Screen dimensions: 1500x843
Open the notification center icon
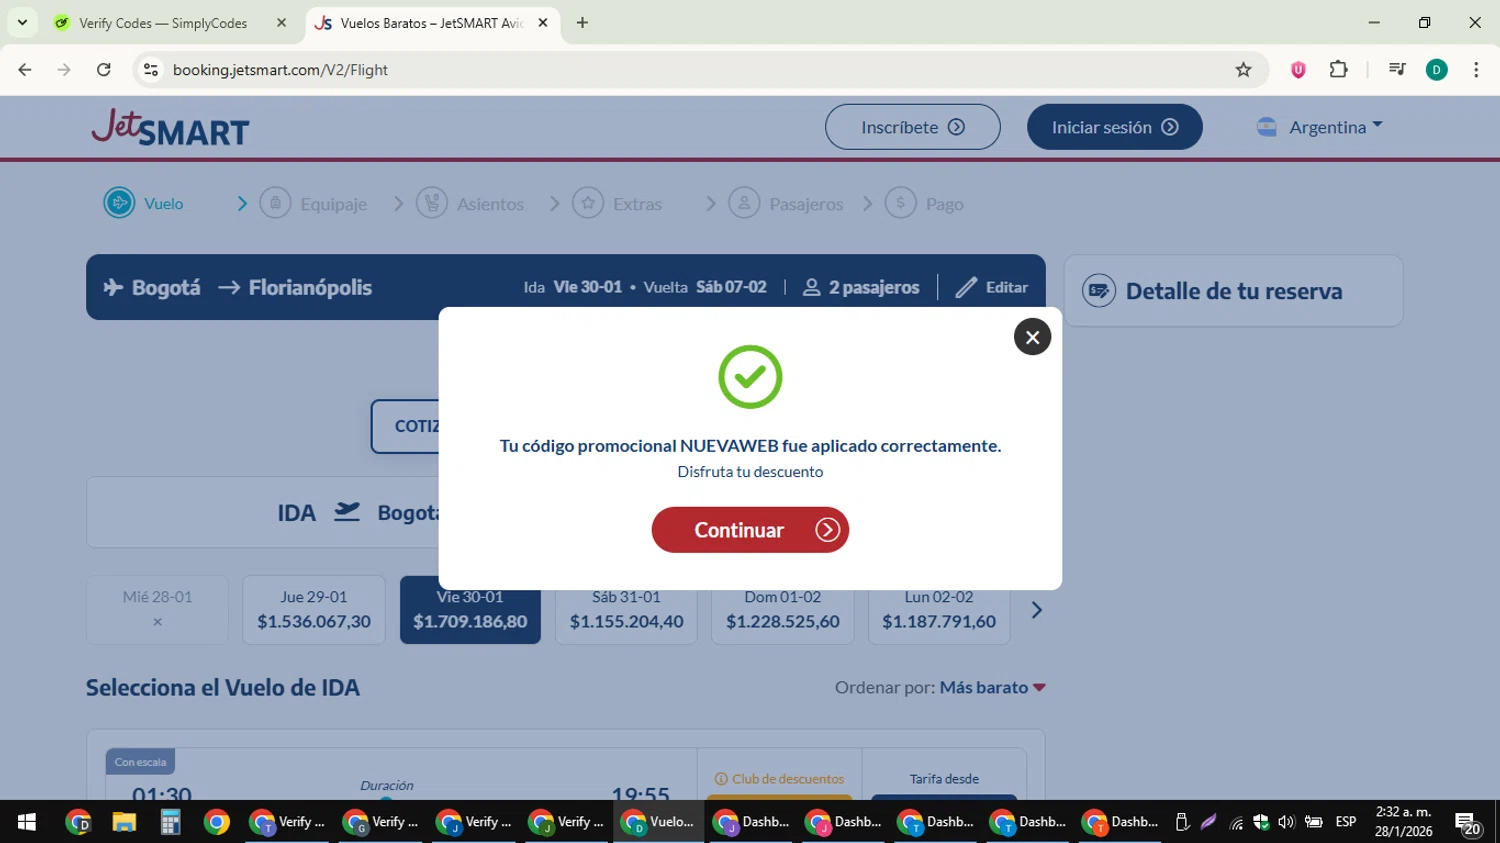coord(1468,823)
